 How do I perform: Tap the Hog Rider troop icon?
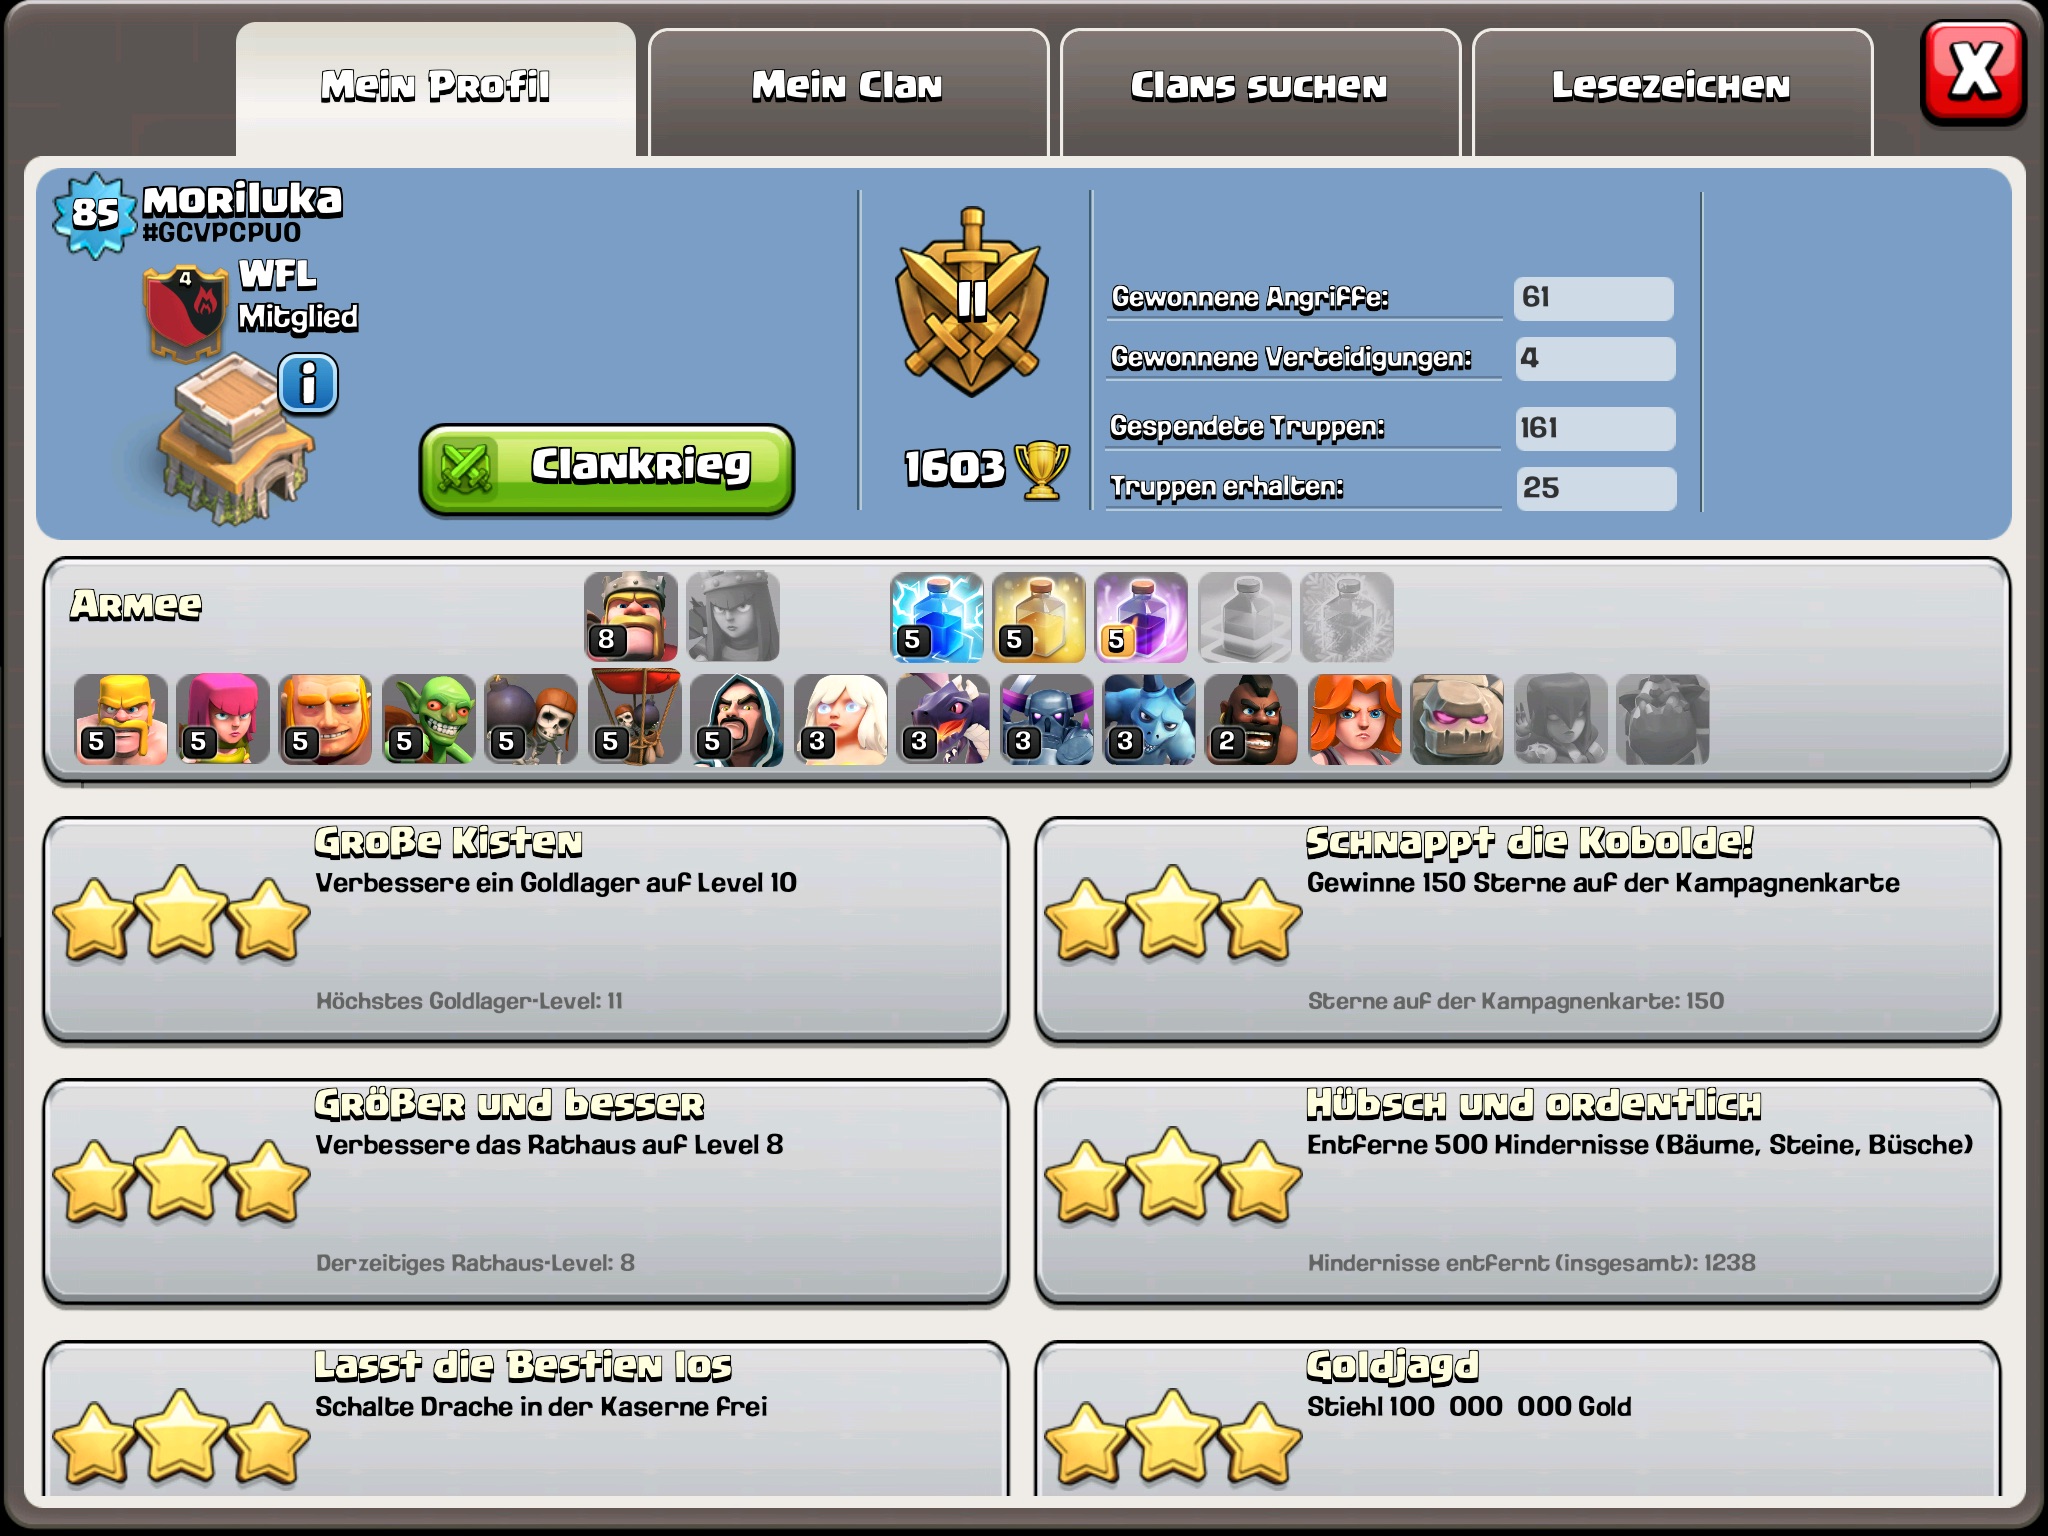1251,720
